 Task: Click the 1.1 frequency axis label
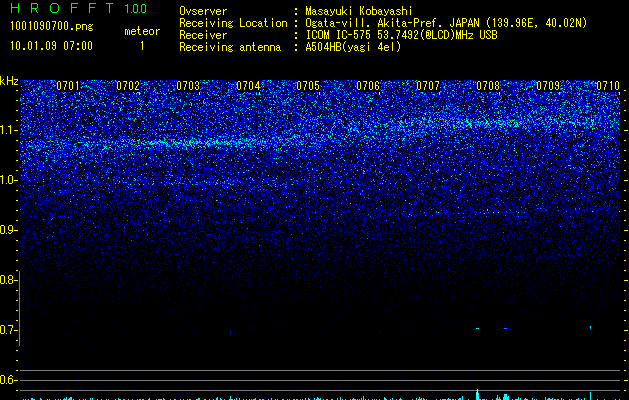pos(8,130)
